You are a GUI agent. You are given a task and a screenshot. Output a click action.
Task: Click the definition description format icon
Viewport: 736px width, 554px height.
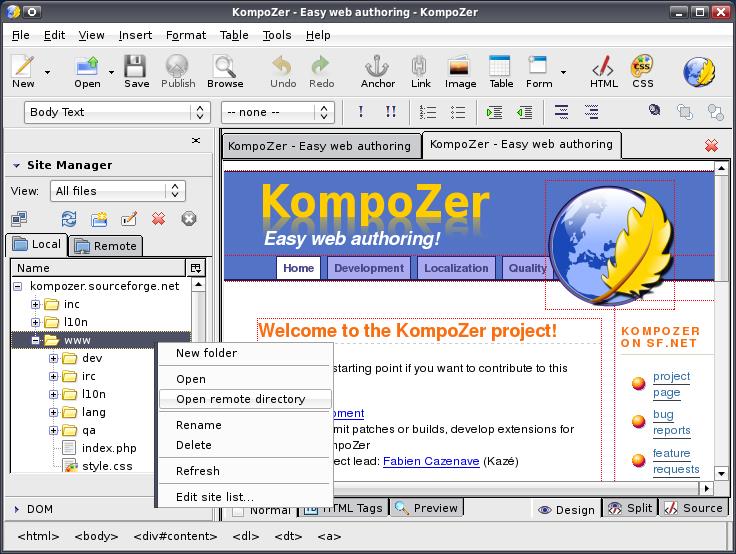coord(591,112)
